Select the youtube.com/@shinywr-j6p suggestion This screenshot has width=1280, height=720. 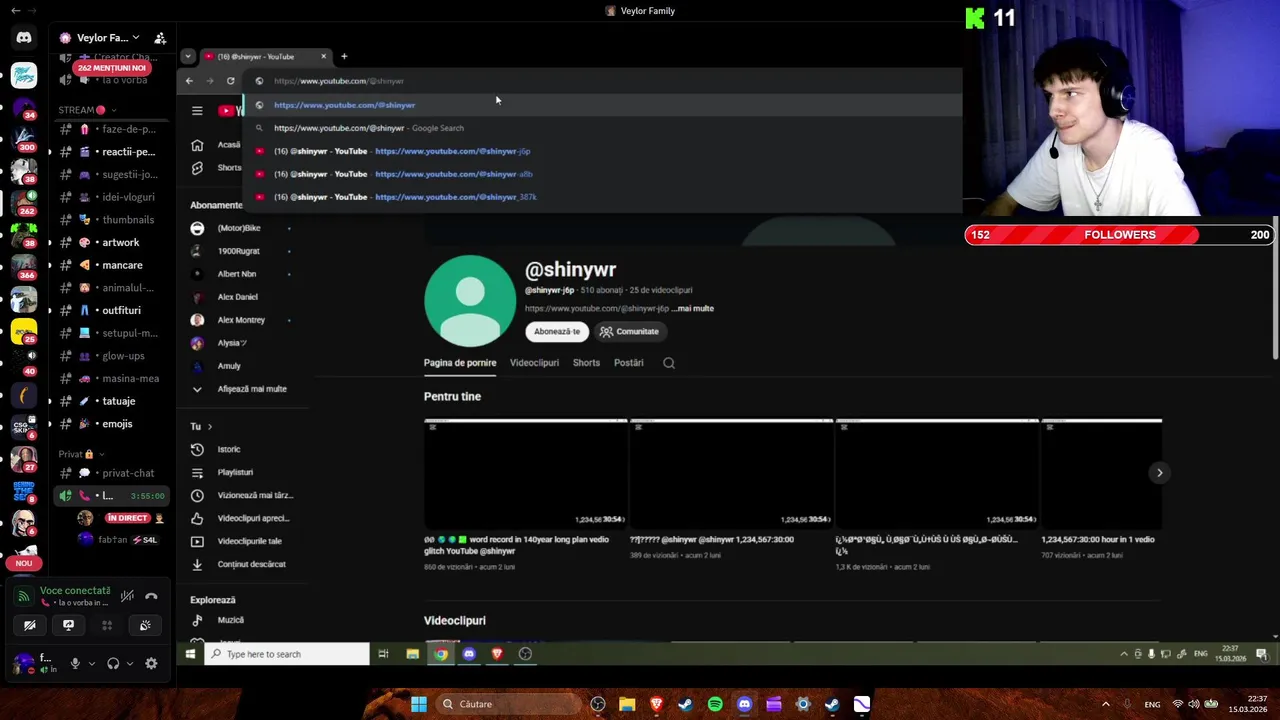603,151
